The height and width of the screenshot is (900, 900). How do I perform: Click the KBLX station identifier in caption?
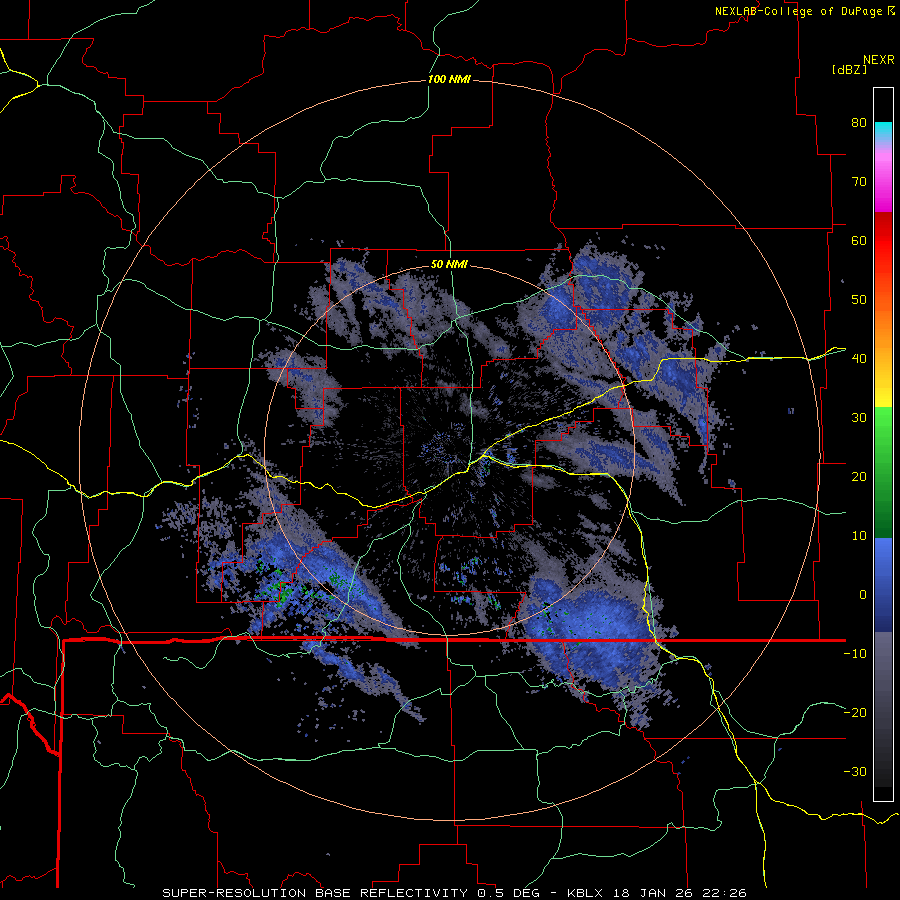tap(587, 893)
